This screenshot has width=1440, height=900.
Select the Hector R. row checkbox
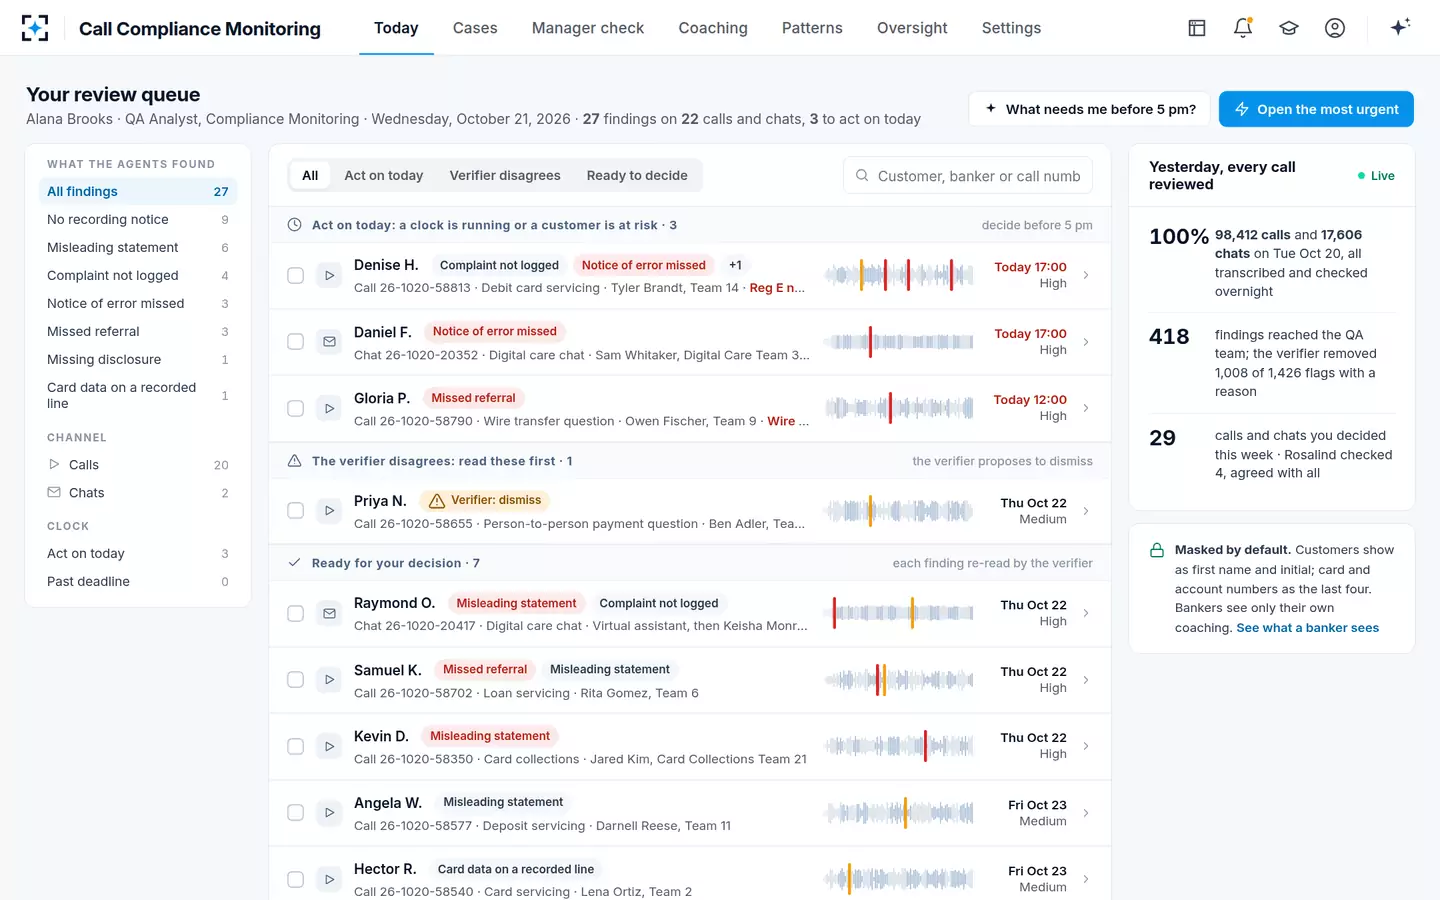pyautogui.click(x=295, y=879)
